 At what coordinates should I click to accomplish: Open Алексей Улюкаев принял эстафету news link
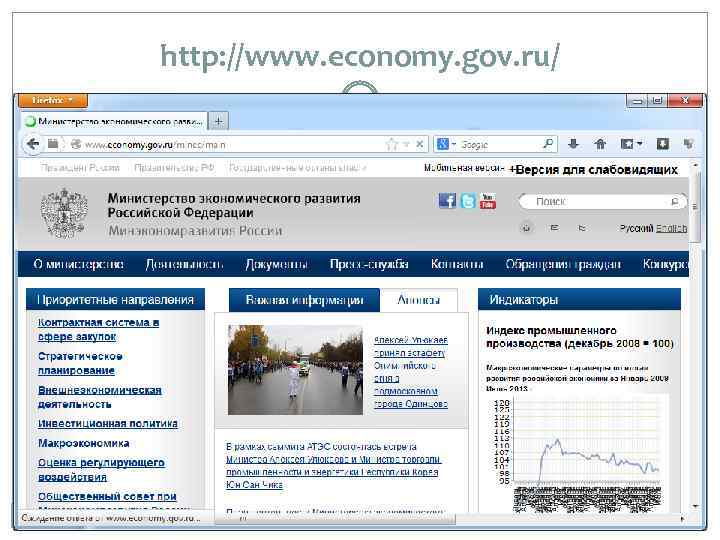[x=411, y=372]
